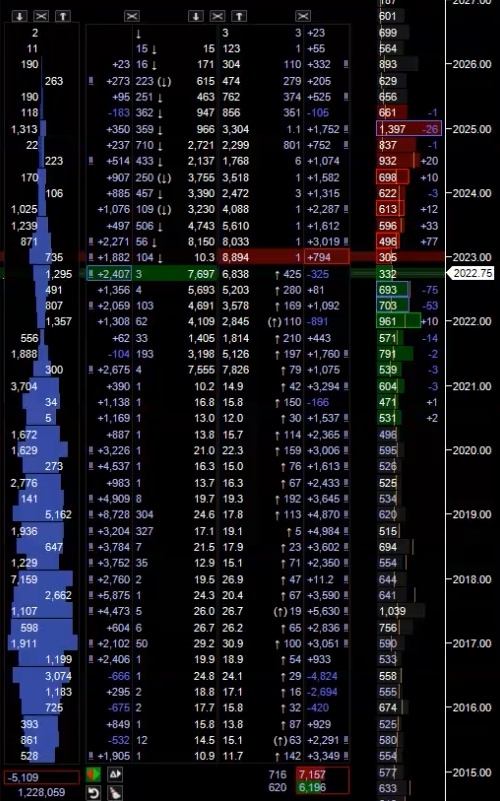Click the cross reset icon above the volume profile

(x=41, y=16)
